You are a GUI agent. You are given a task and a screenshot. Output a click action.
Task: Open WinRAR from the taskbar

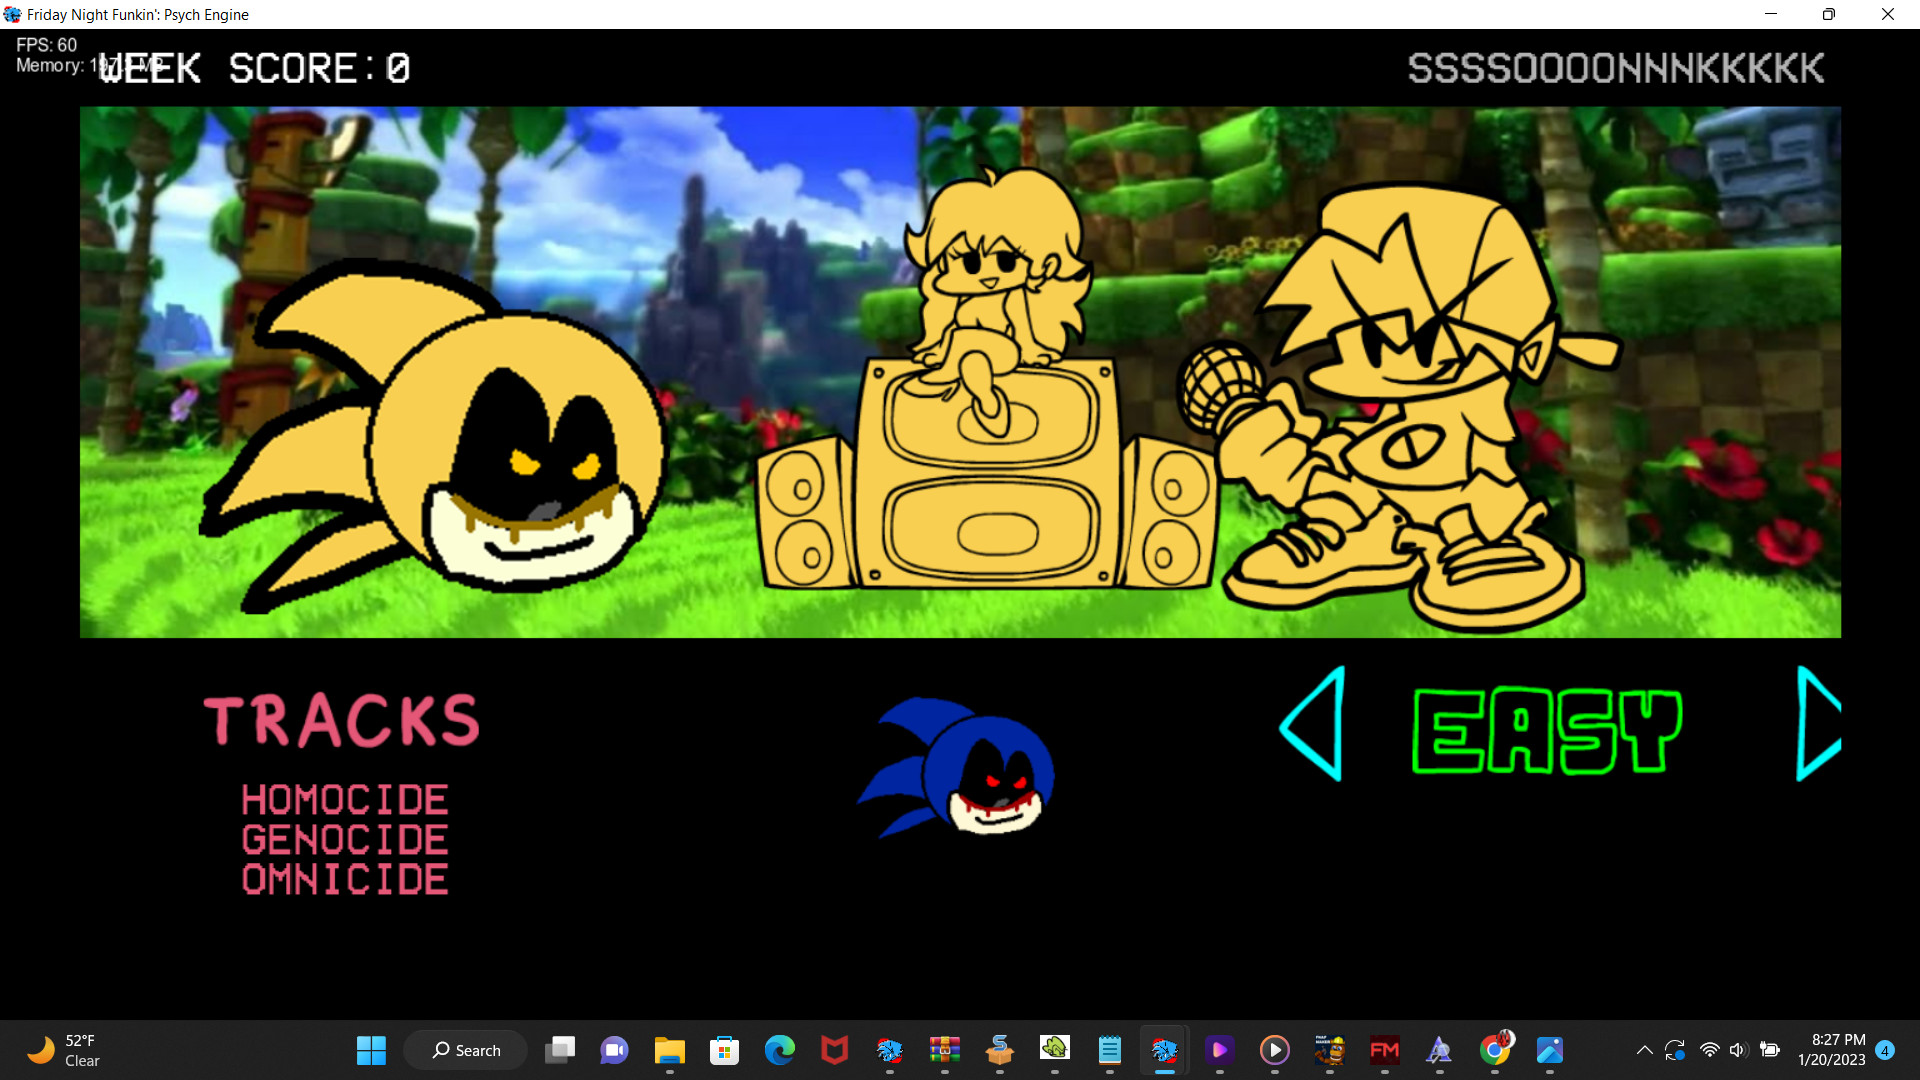click(944, 1050)
